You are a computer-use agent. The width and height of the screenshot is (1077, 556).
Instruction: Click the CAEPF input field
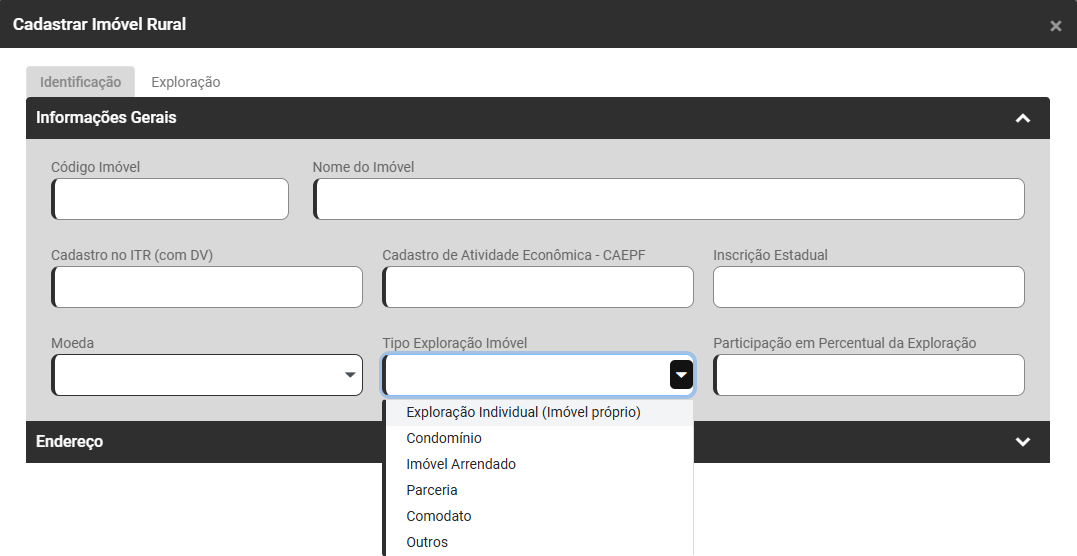tap(538, 287)
